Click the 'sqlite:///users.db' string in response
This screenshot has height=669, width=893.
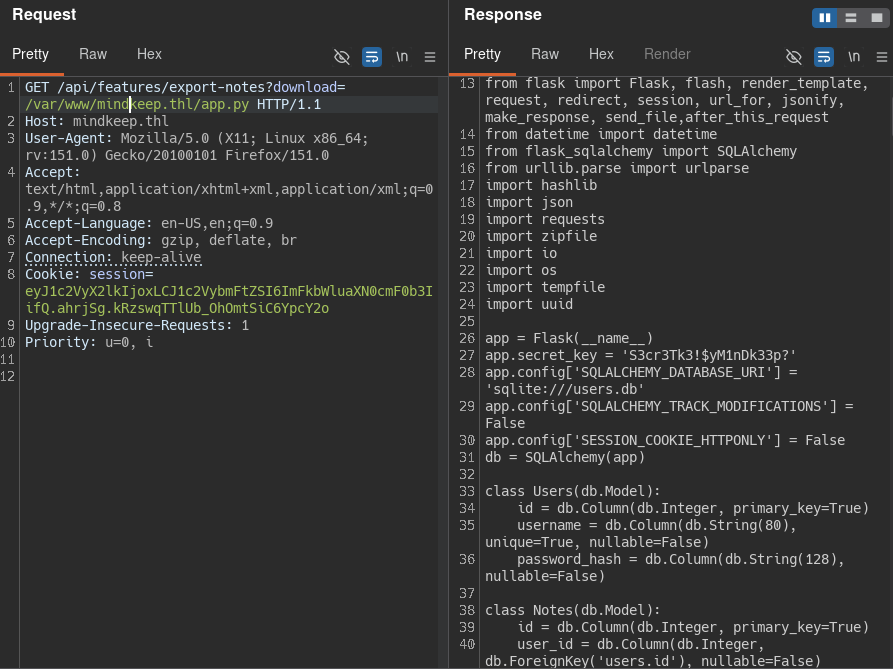(x=565, y=389)
